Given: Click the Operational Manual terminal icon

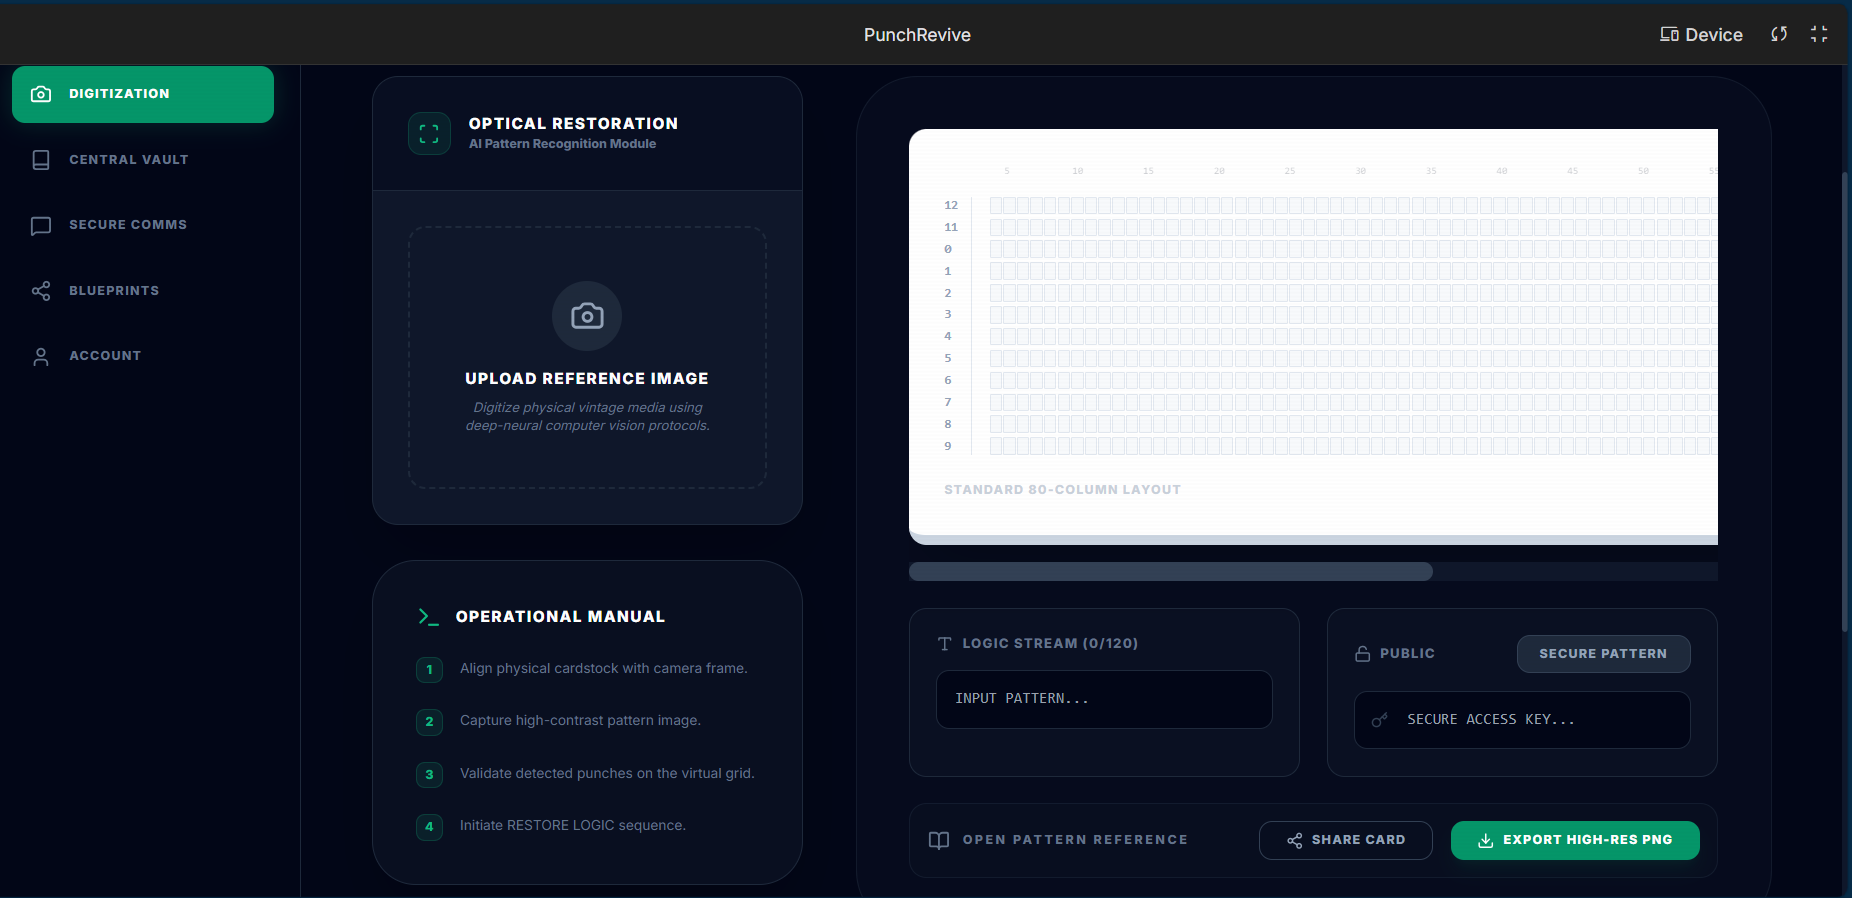Looking at the screenshot, I should pos(429,617).
